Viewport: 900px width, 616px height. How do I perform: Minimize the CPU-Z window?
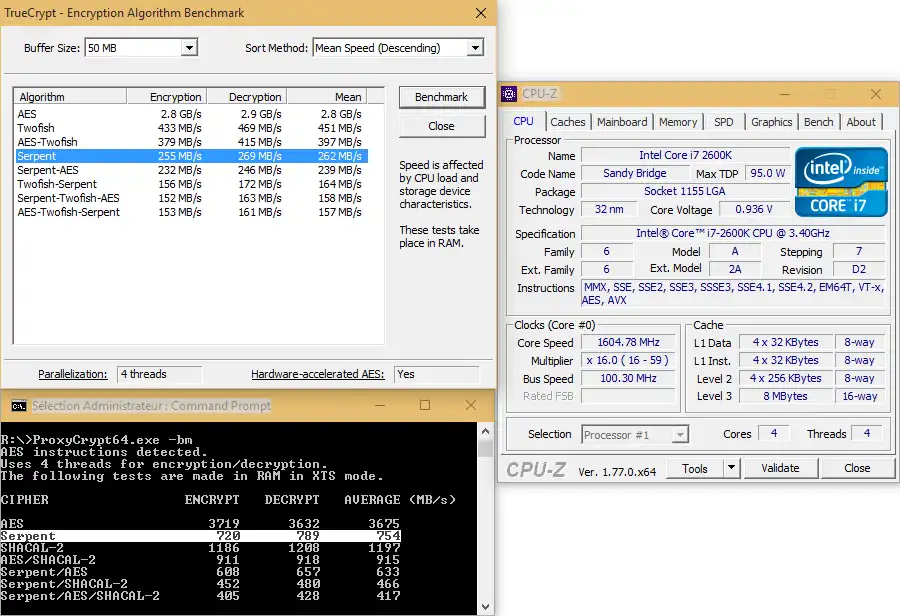coord(785,94)
